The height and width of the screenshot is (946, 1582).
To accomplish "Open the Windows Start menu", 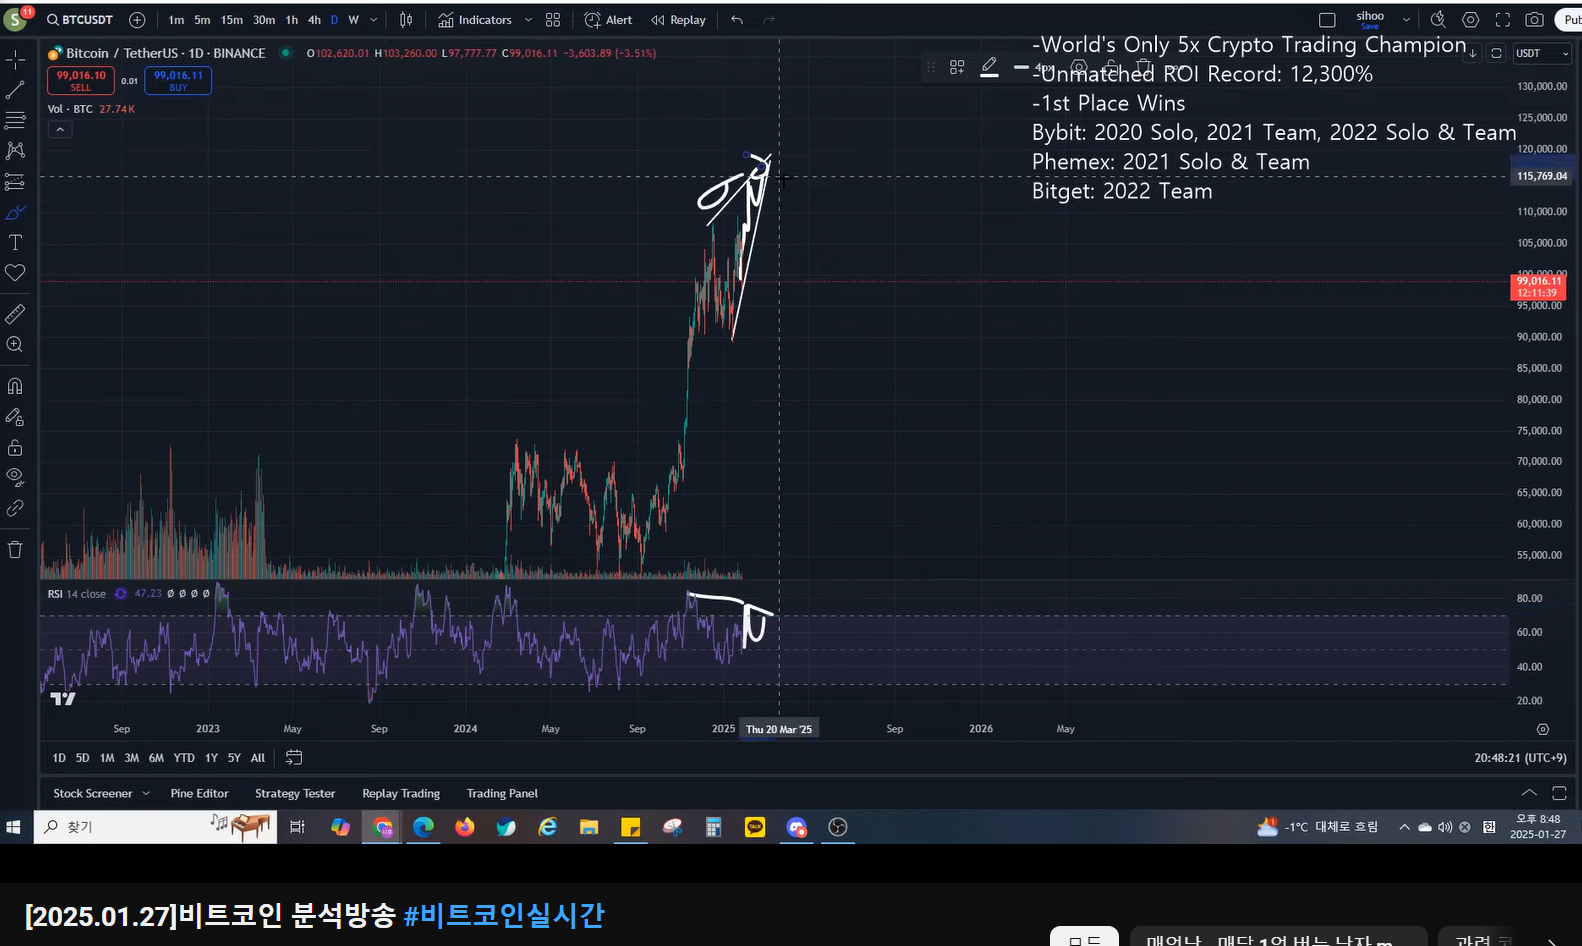I will pos(14,827).
